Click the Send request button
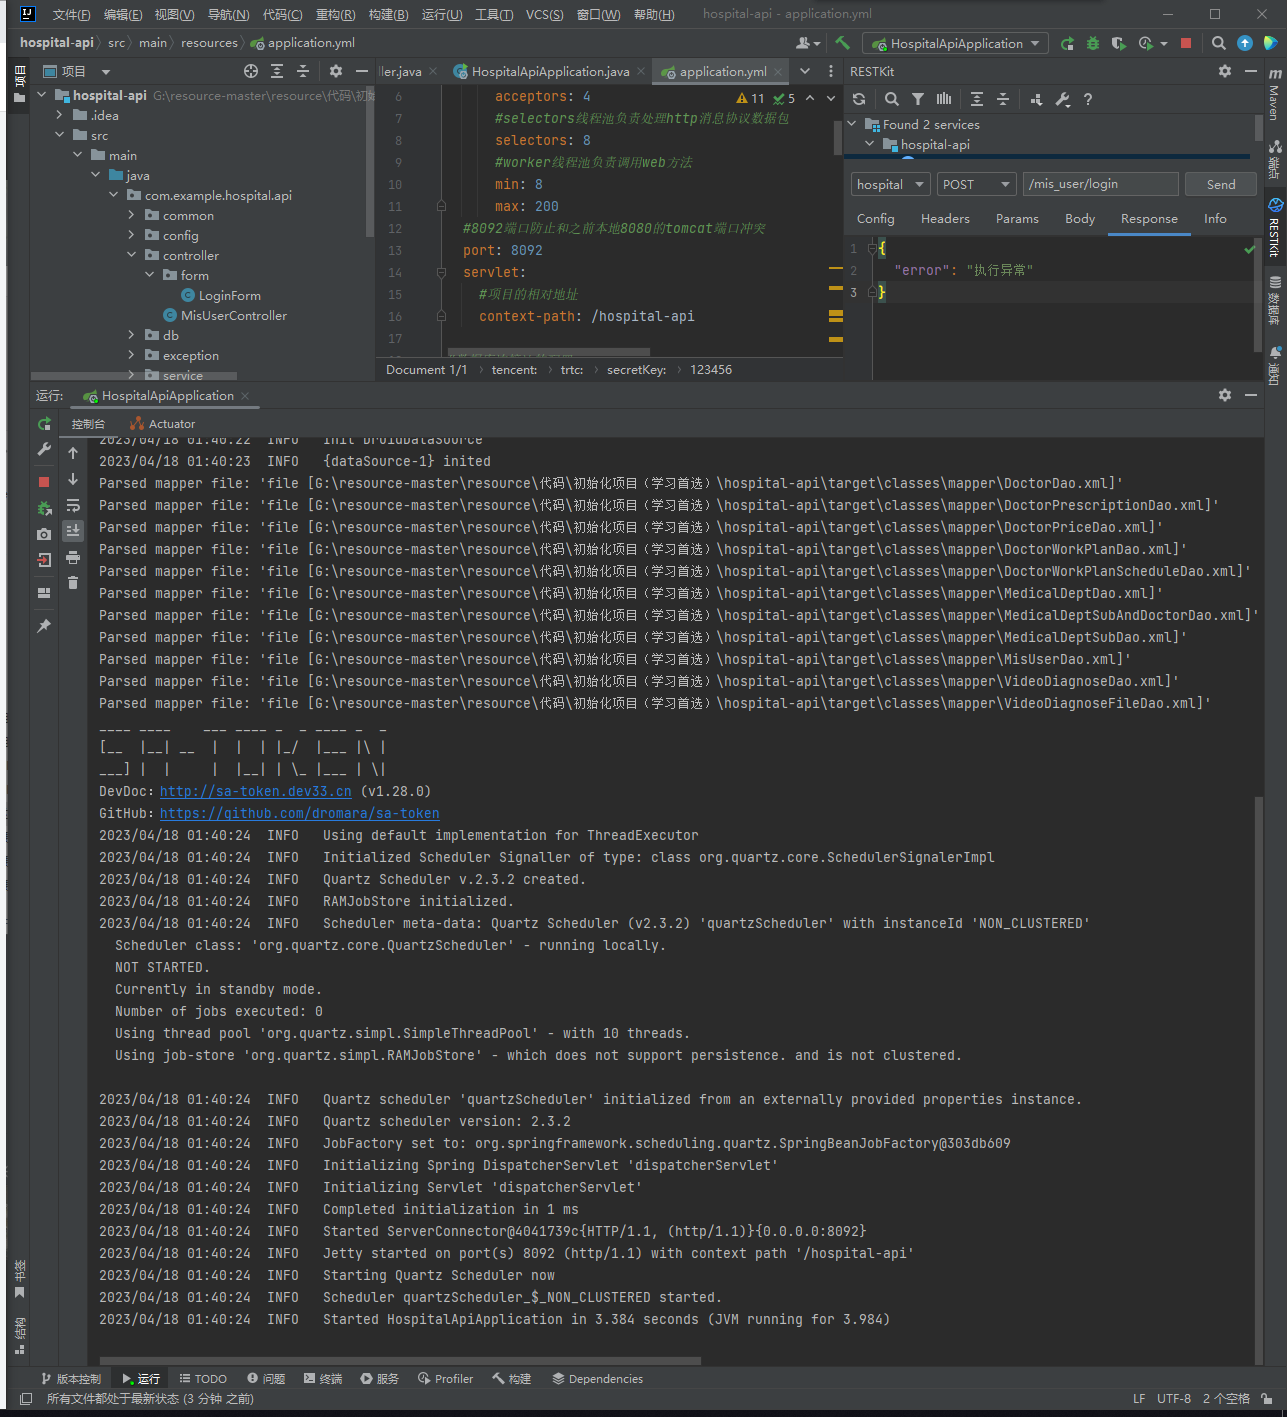 pos(1221,184)
